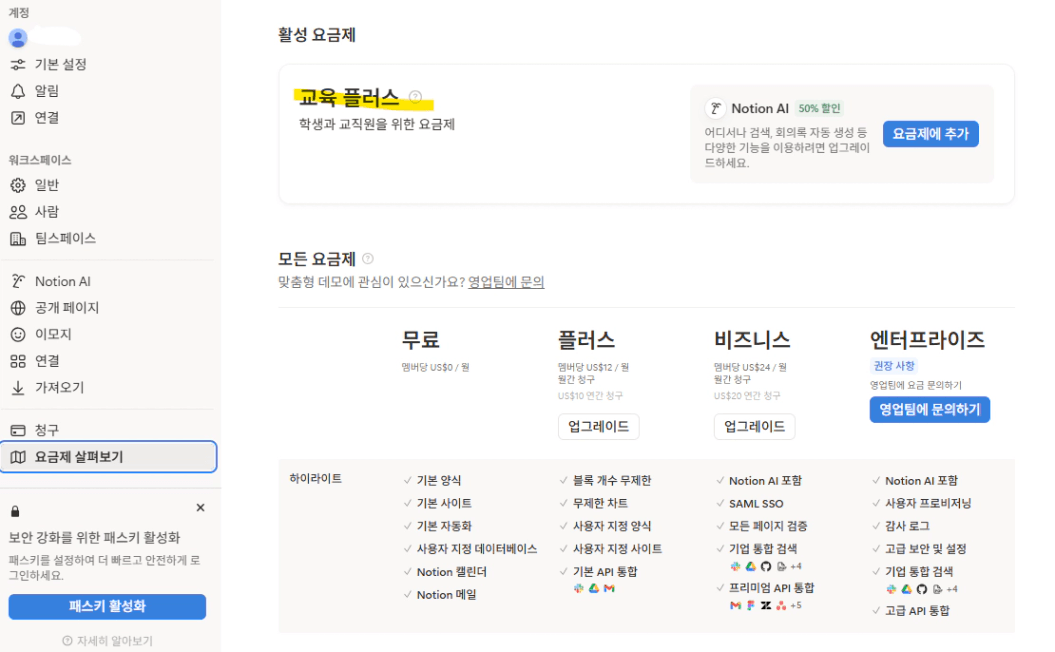Click the Notion 캘린더 feature row

coord(445,572)
